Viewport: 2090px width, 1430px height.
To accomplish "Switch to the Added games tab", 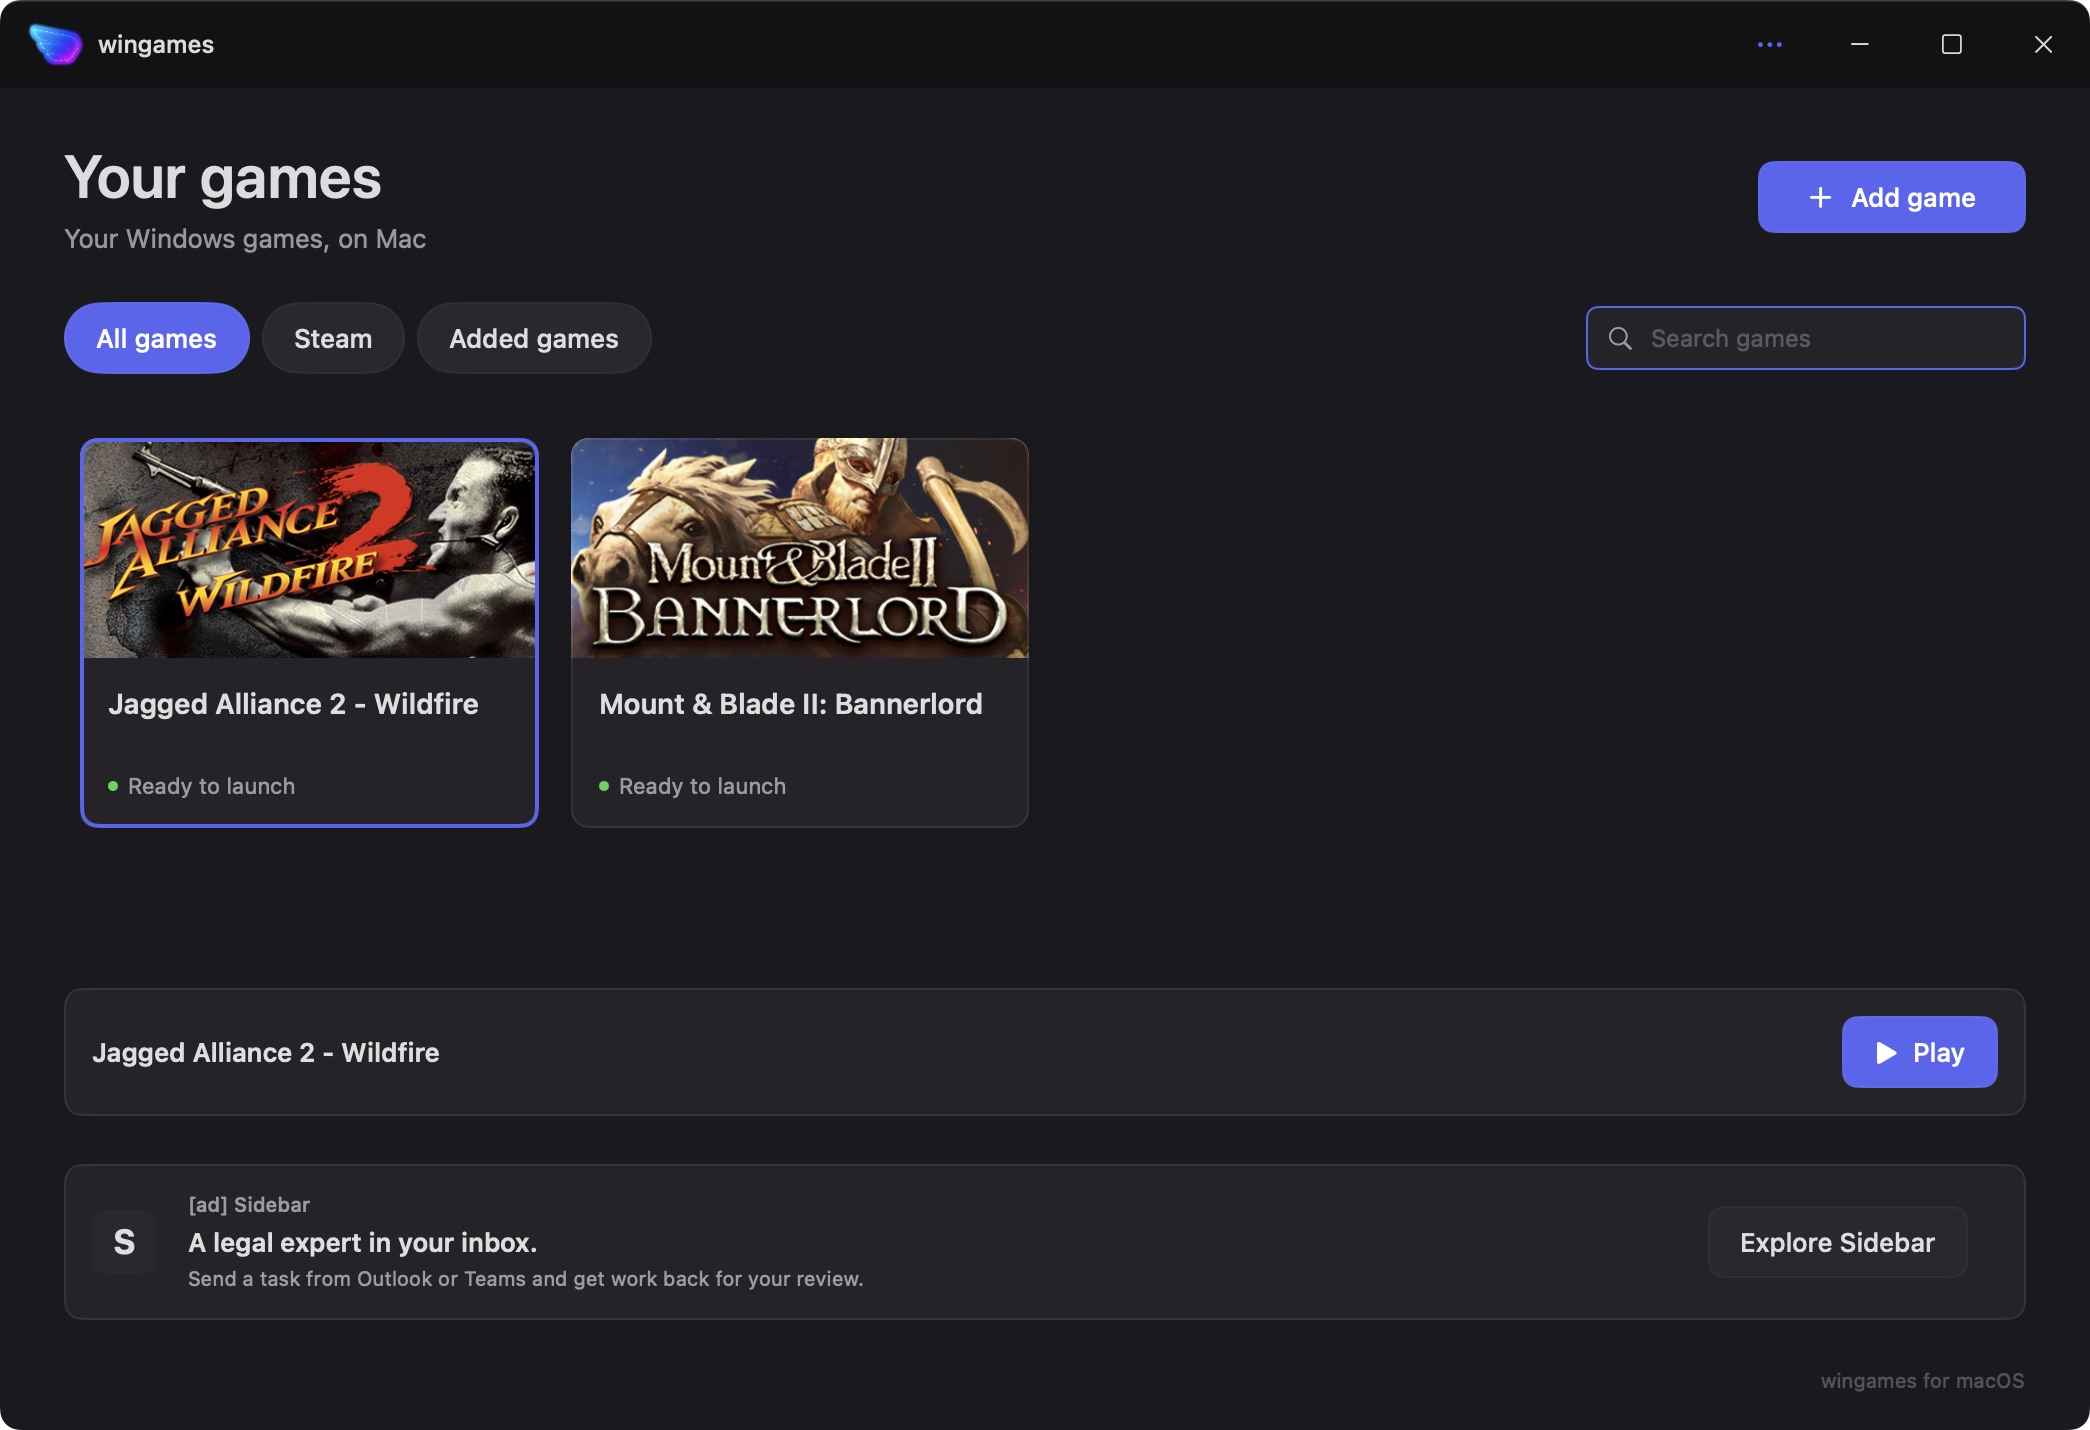I will 533,338.
